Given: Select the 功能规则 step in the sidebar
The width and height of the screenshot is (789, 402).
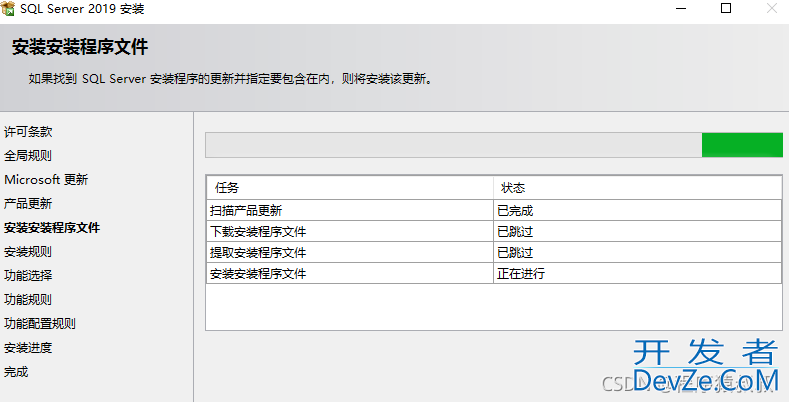Looking at the screenshot, I should pyautogui.click(x=28, y=299).
